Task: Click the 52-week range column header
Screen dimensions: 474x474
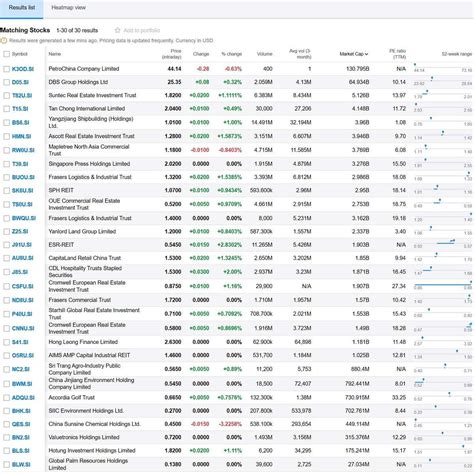Action: (x=457, y=54)
